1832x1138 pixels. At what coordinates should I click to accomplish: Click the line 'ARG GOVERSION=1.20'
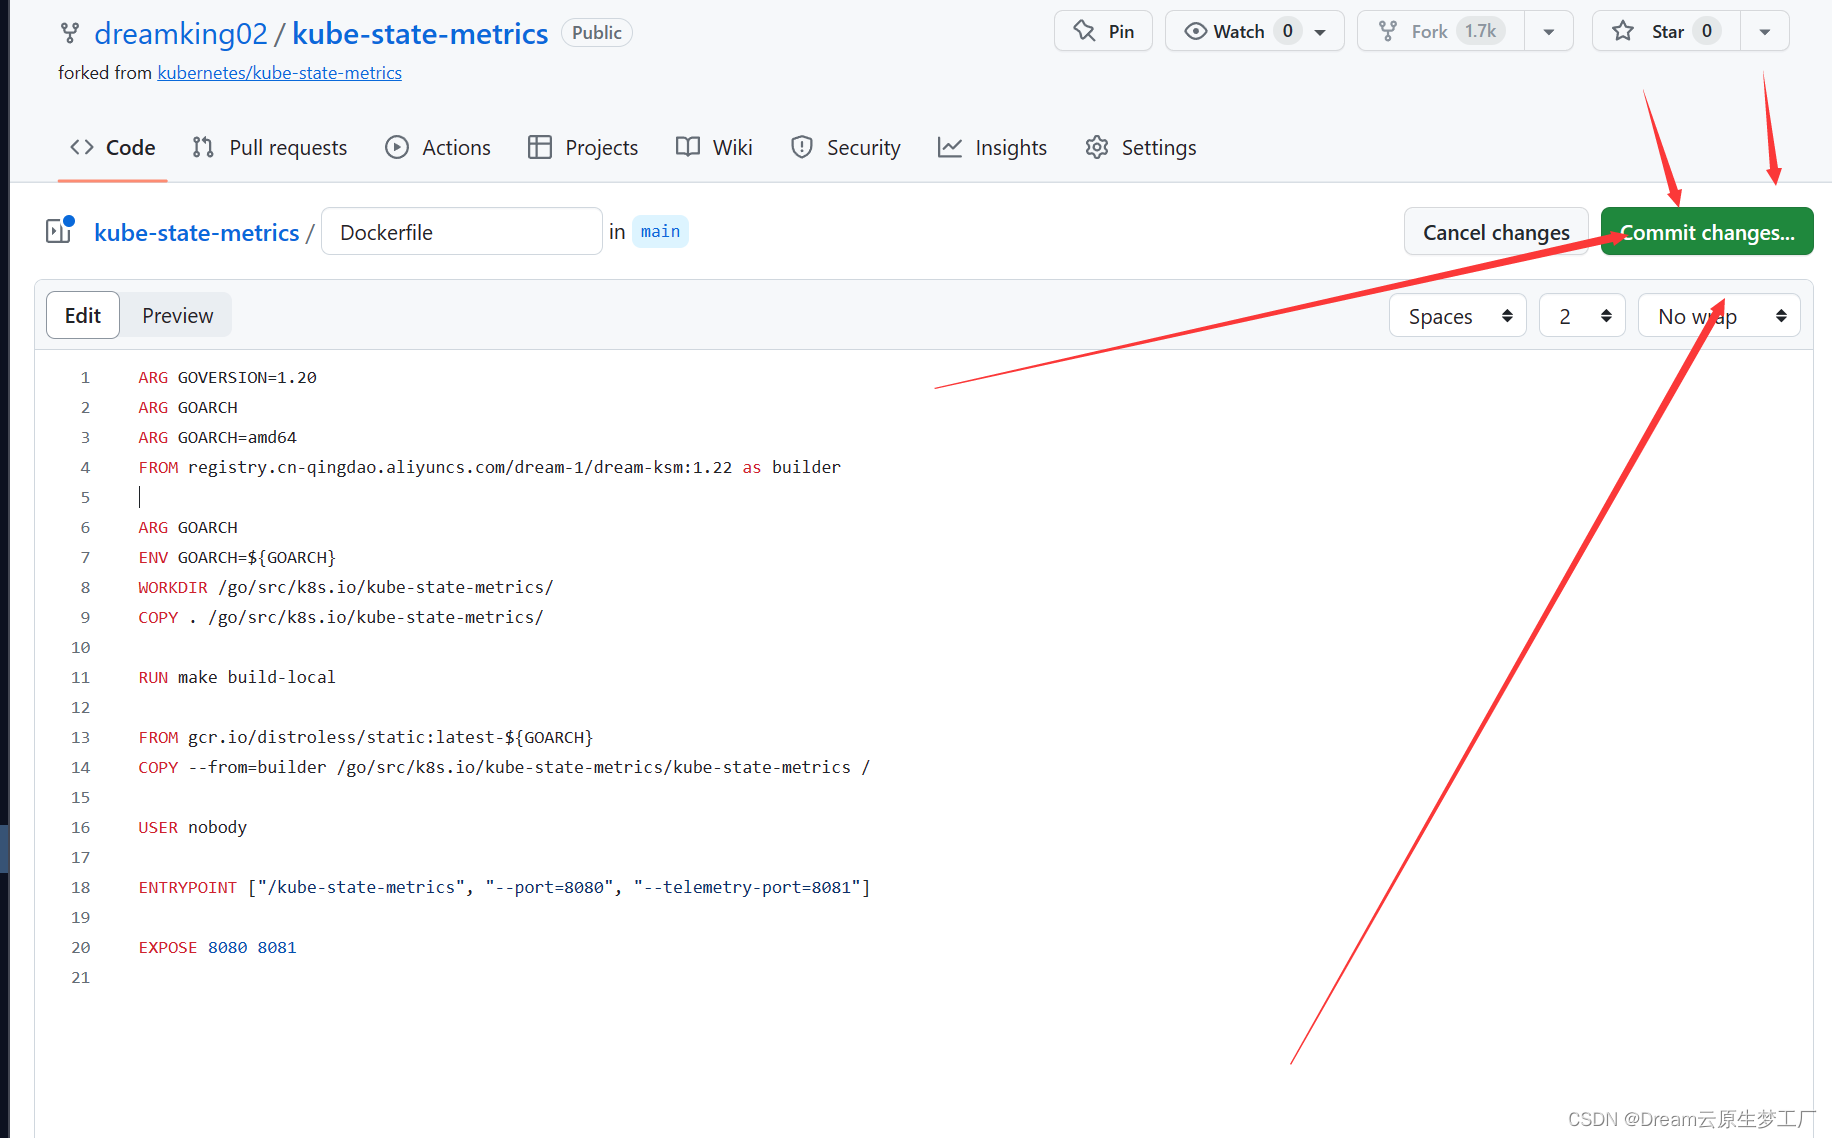tap(228, 377)
